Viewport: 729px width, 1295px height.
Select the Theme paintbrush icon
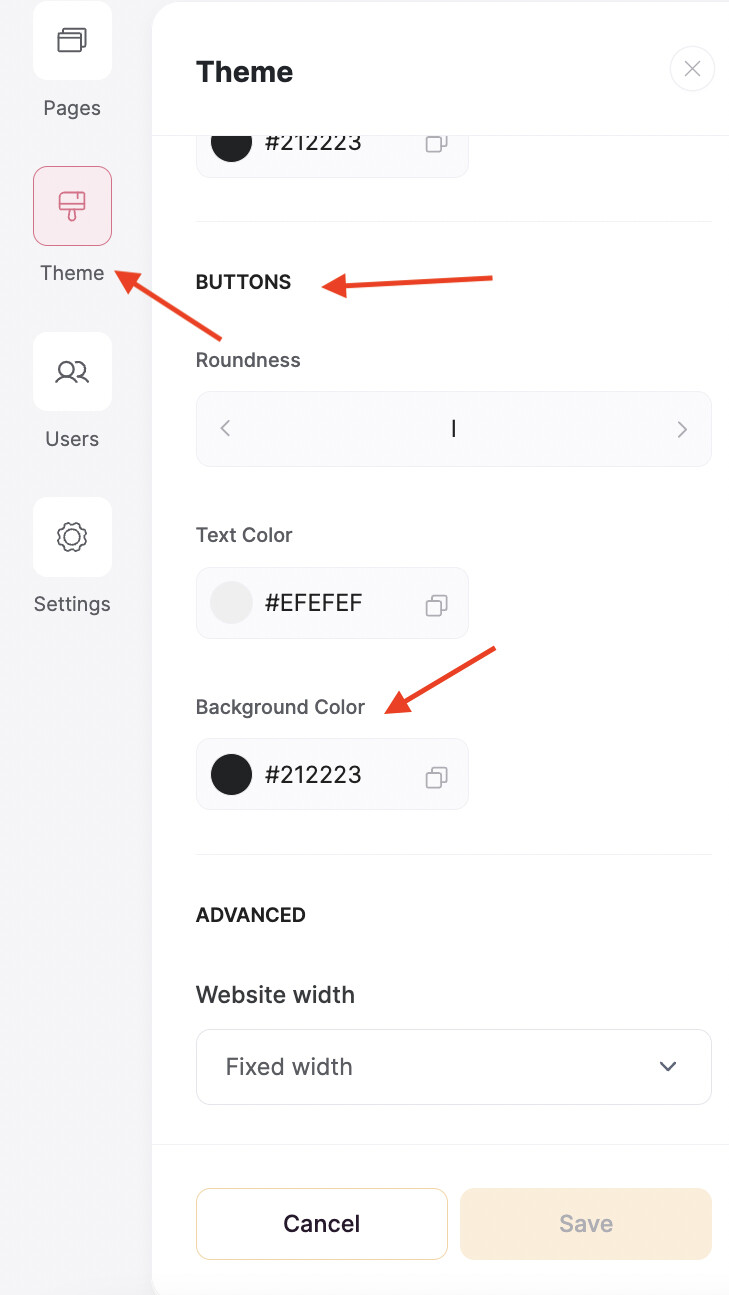72,206
